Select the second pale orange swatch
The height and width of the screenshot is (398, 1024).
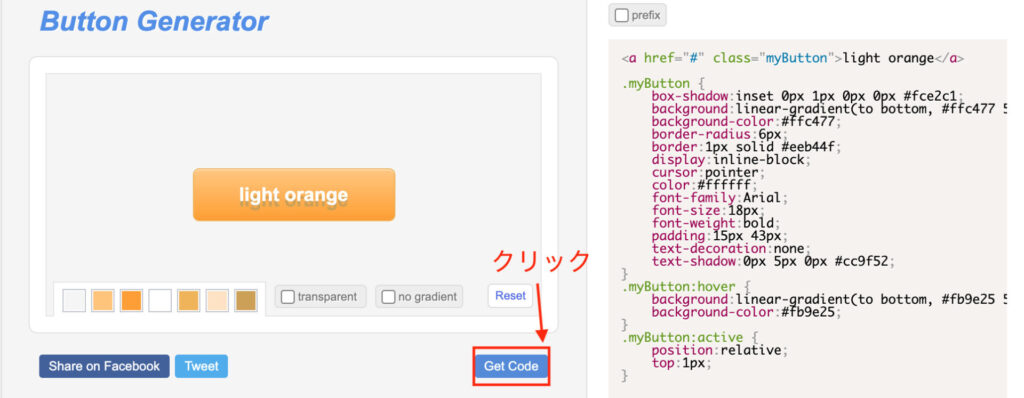[103, 301]
